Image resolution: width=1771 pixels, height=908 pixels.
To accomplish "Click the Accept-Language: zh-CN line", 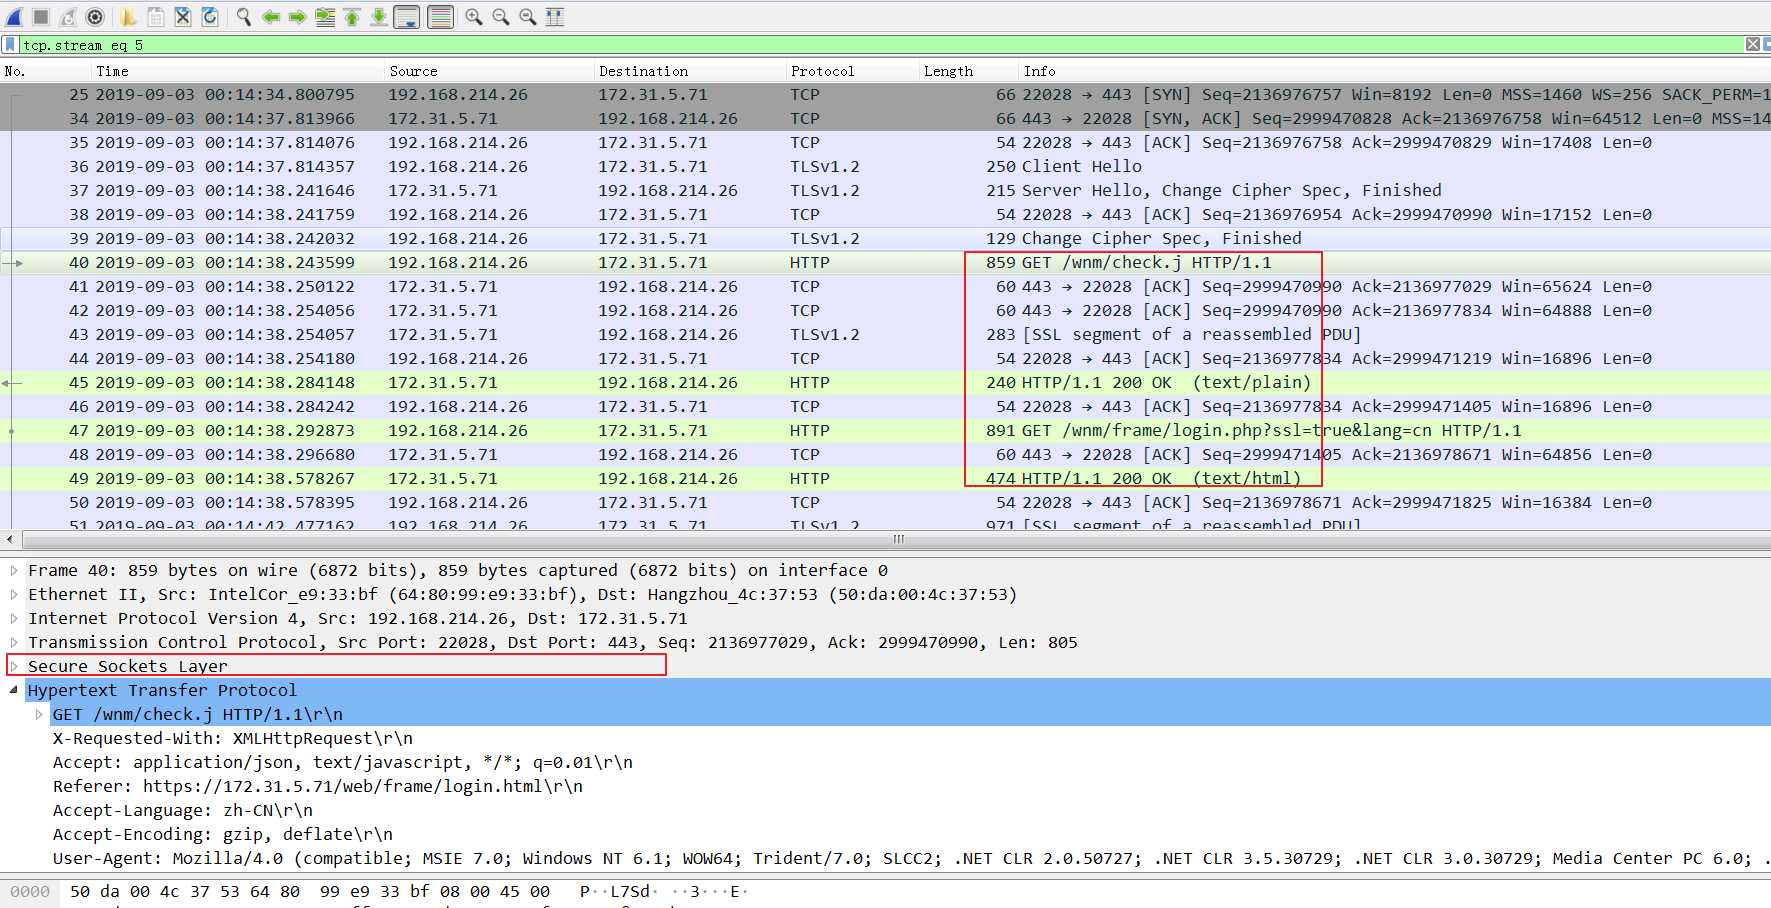I will click(183, 810).
